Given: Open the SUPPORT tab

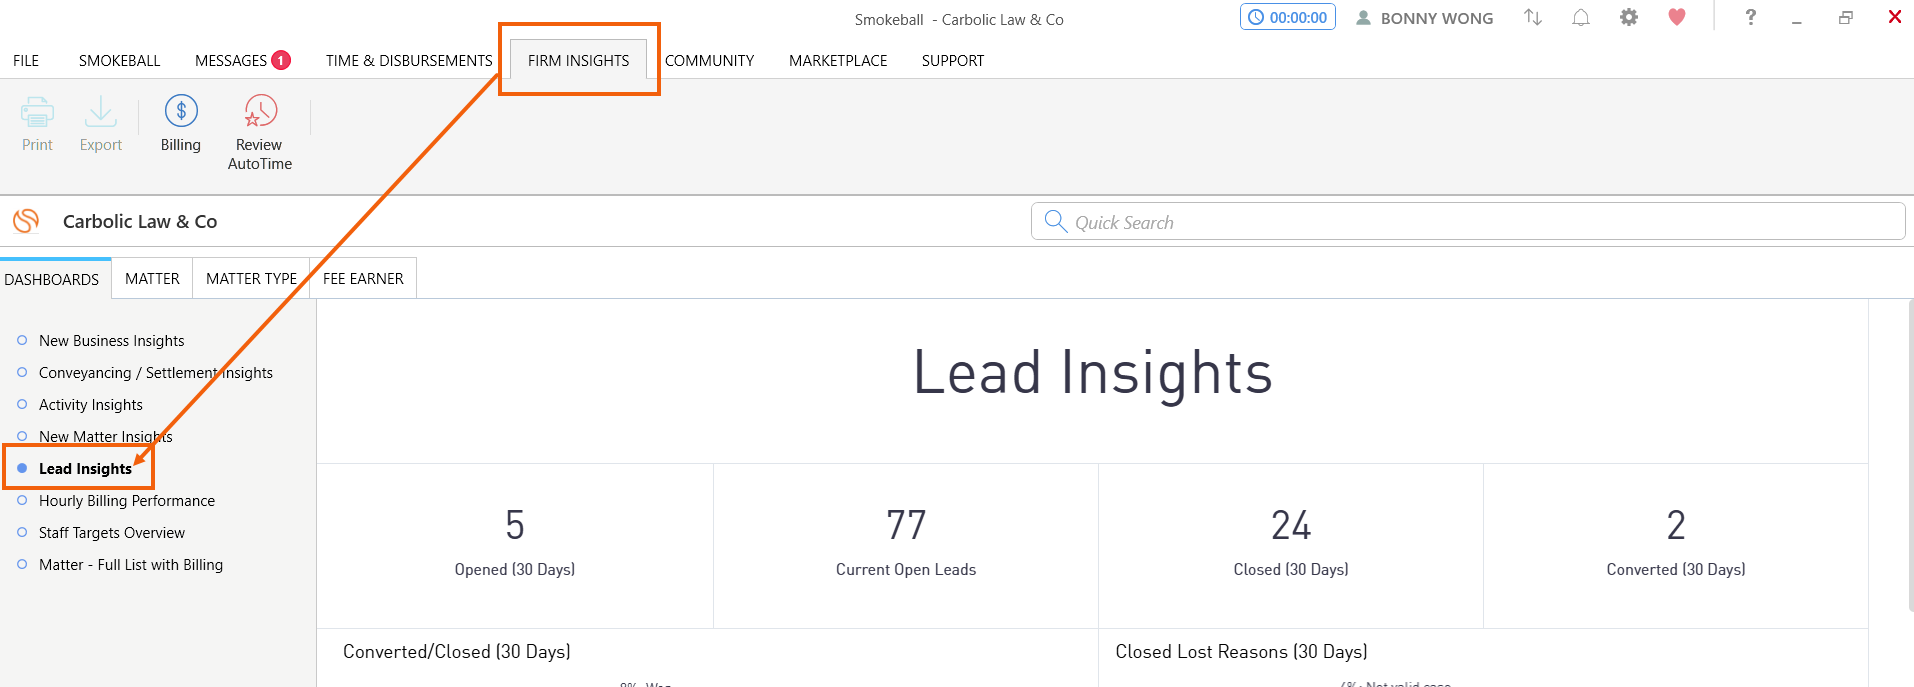Looking at the screenshot, I should pos(953,61).
